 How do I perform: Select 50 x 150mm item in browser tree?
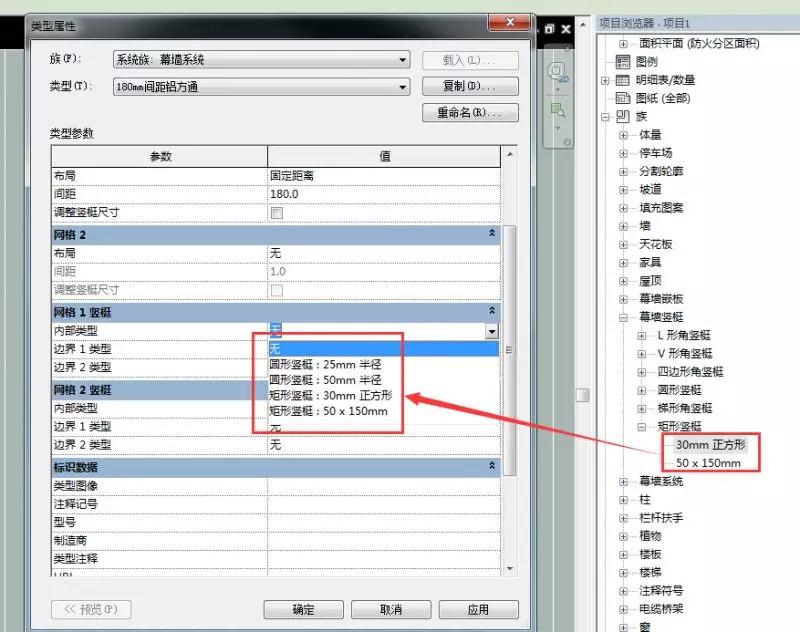coord(708,463)
